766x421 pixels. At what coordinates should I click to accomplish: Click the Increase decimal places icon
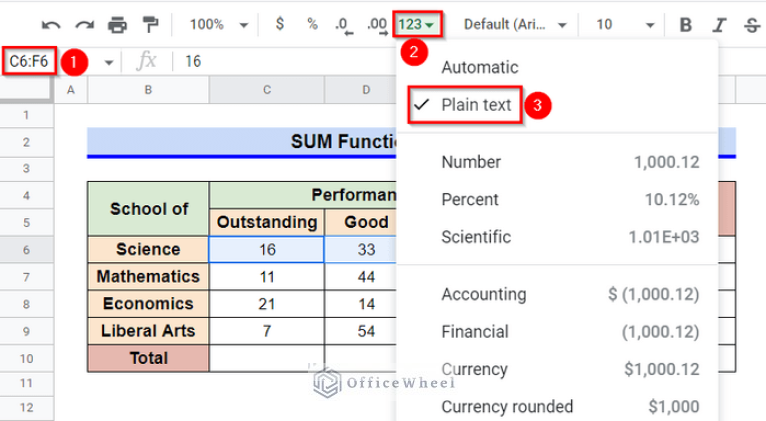(x=377, y=25)
